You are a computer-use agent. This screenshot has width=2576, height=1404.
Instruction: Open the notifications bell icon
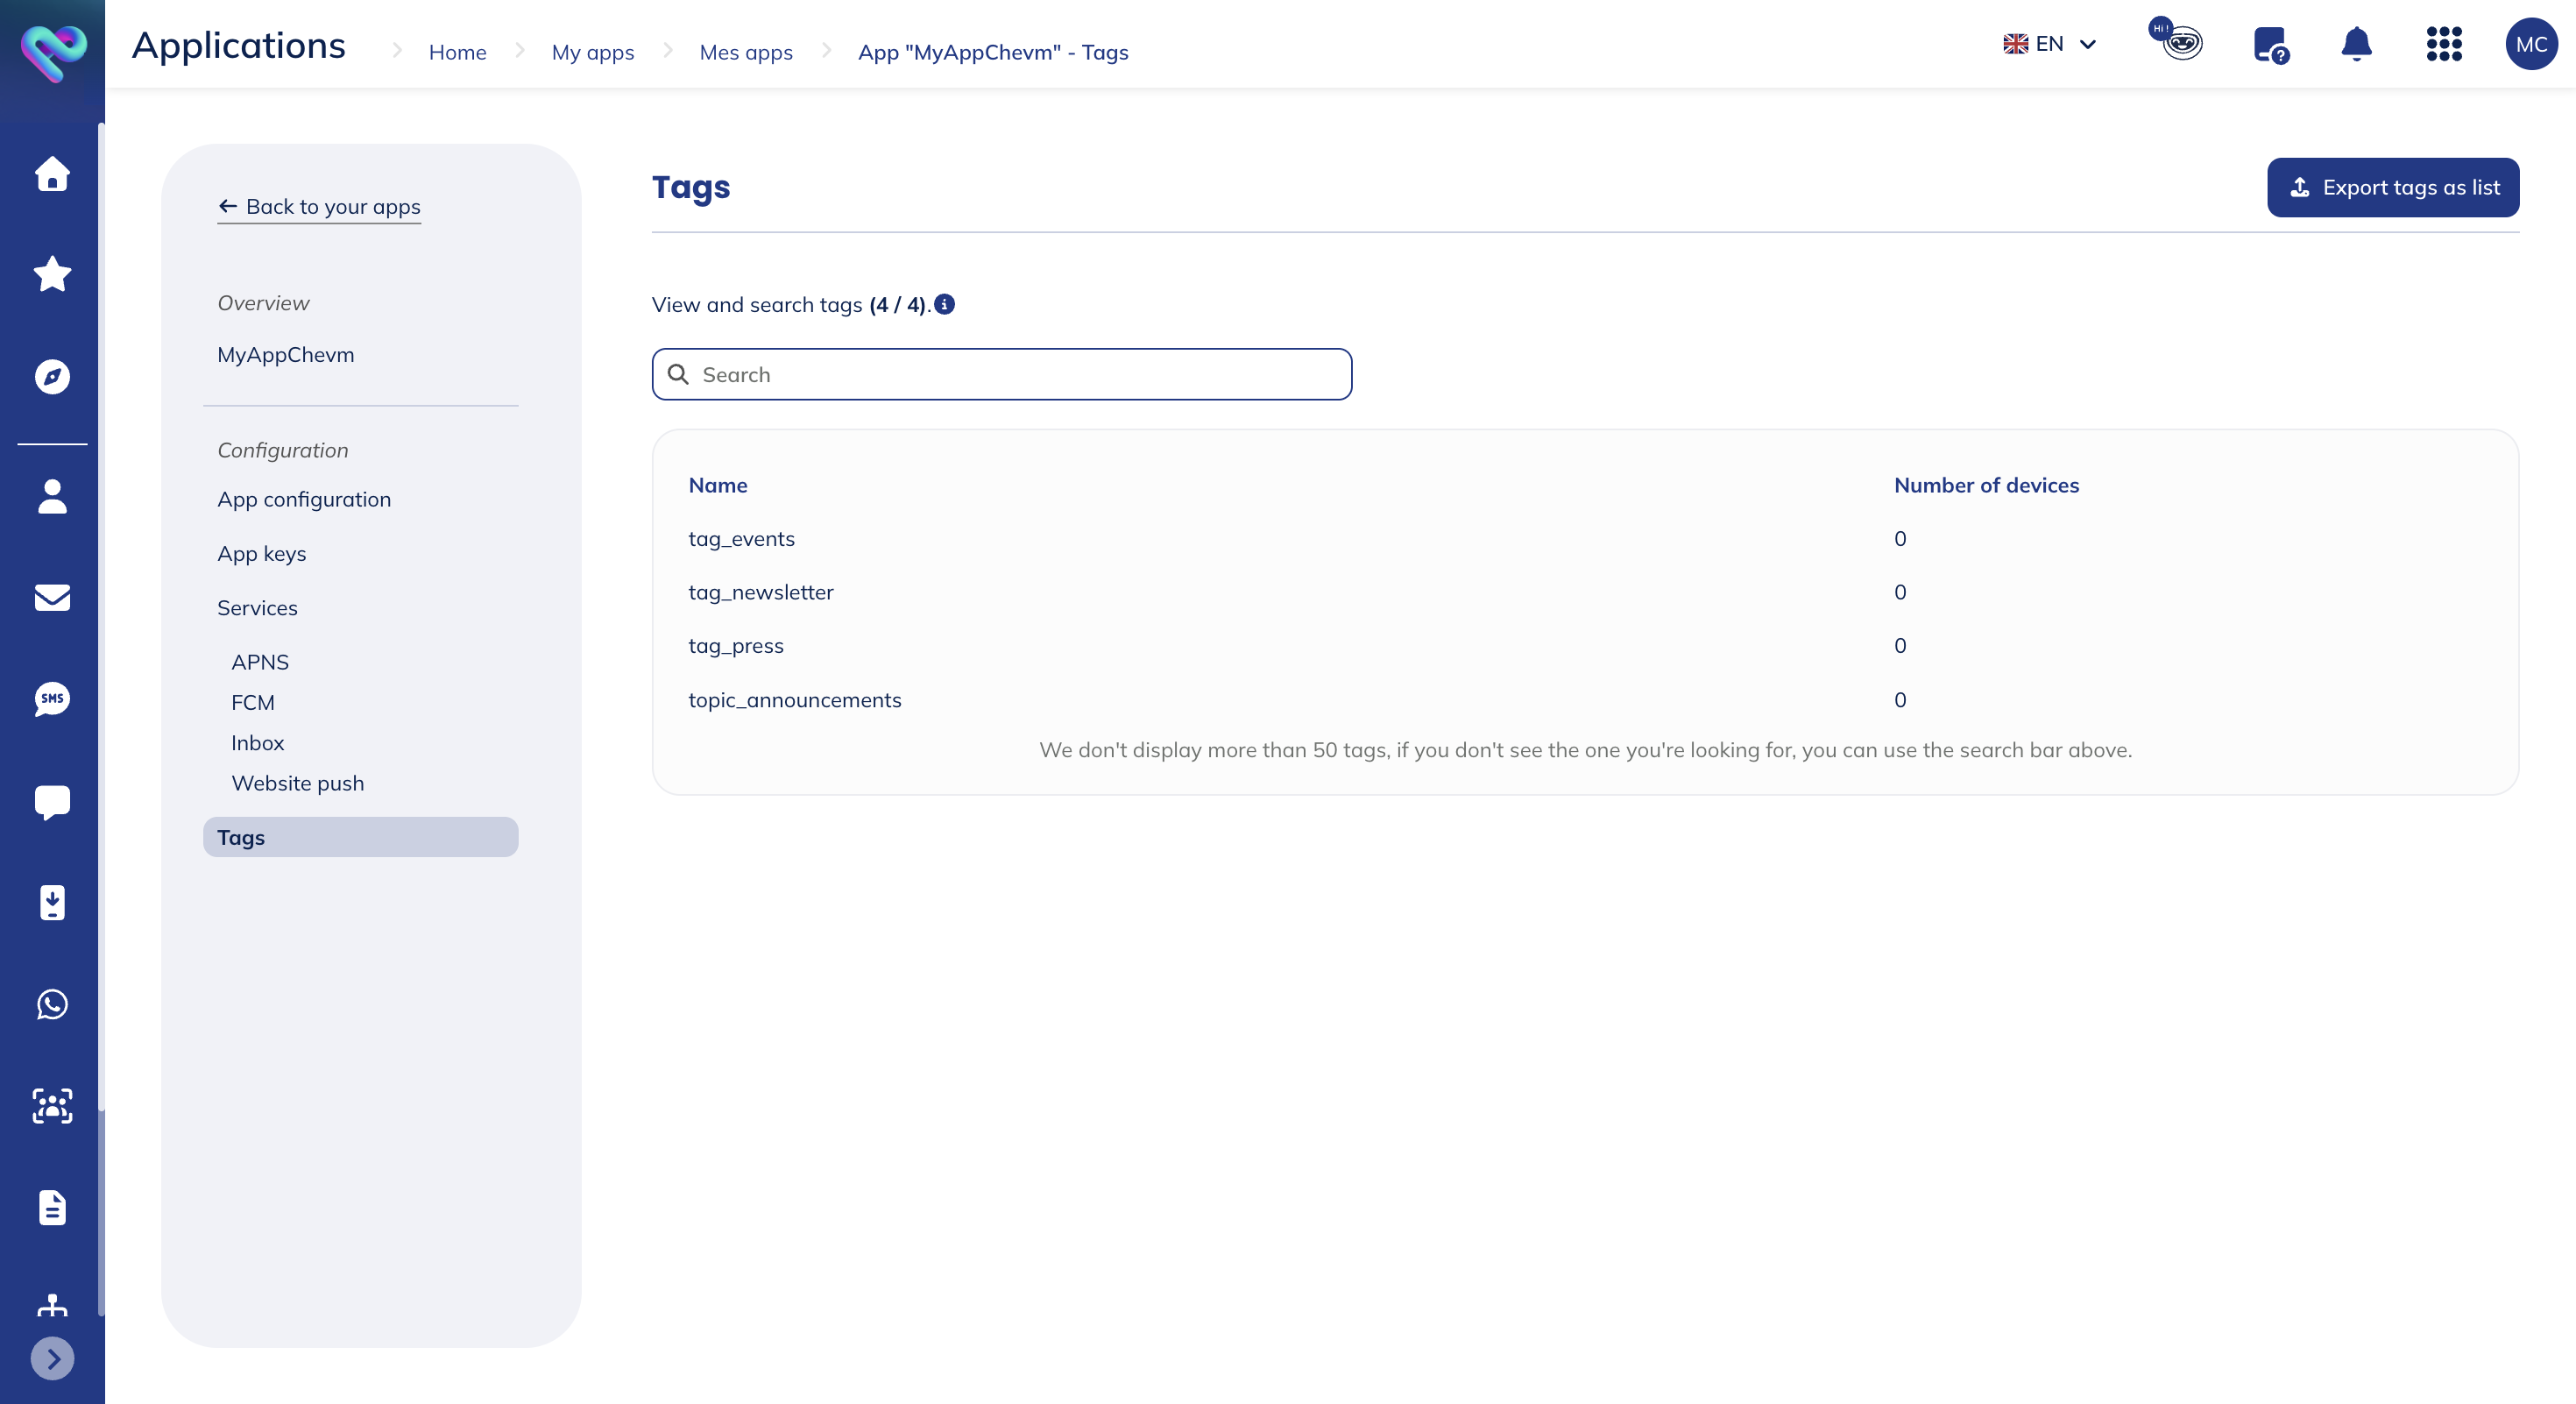[x=2356, y=44]
